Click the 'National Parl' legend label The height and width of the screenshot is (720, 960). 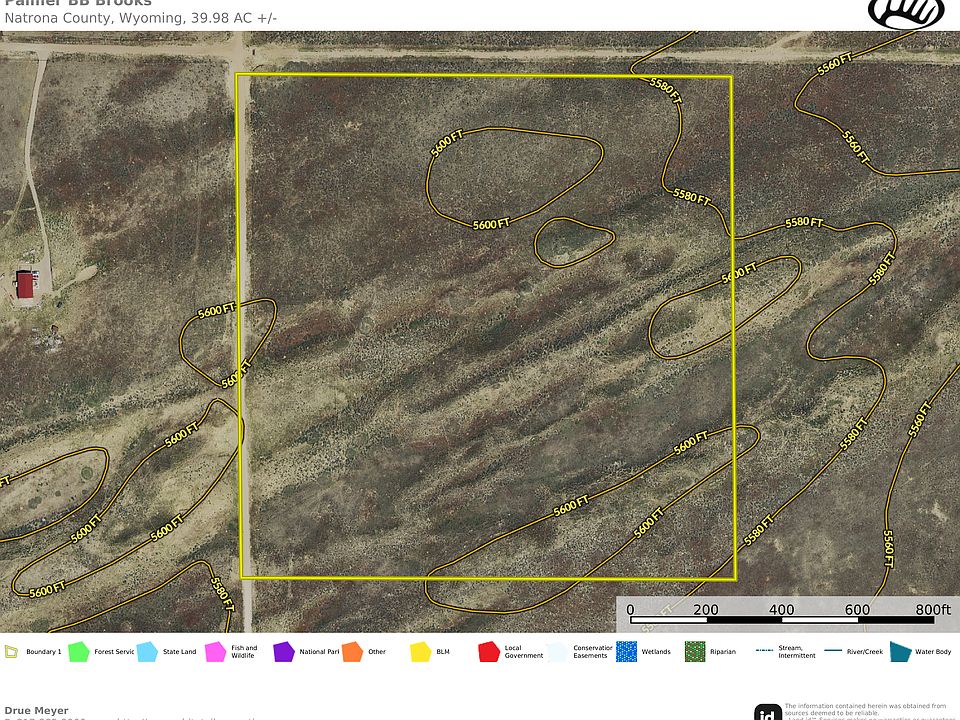[x=319, y=651]
